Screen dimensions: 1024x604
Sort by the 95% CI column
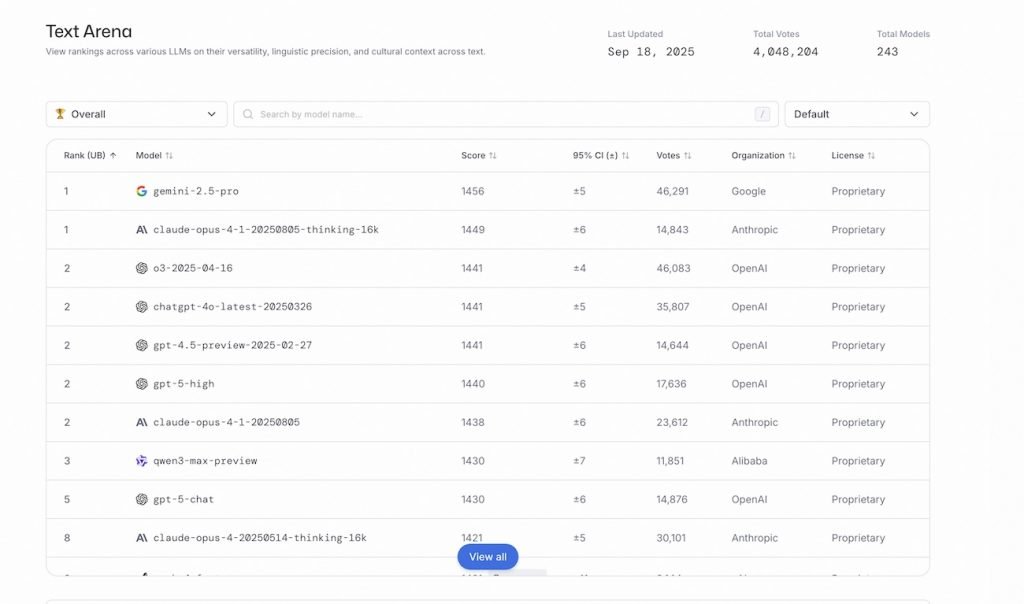[601, 156]
